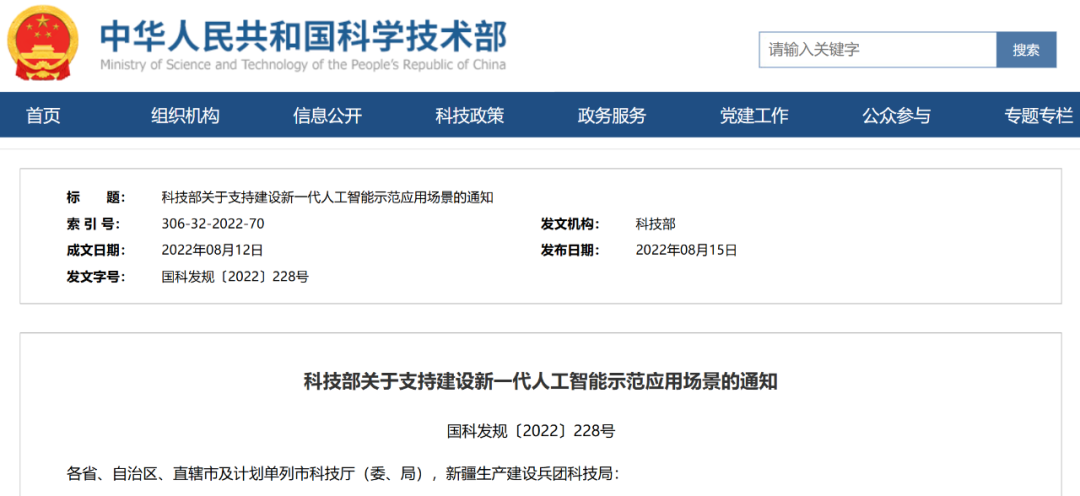The height and width of the screenshot is (496, 1080).
Task: Click the 发布日期 value 2022年08月15日
Action: [x=686, y=250]
